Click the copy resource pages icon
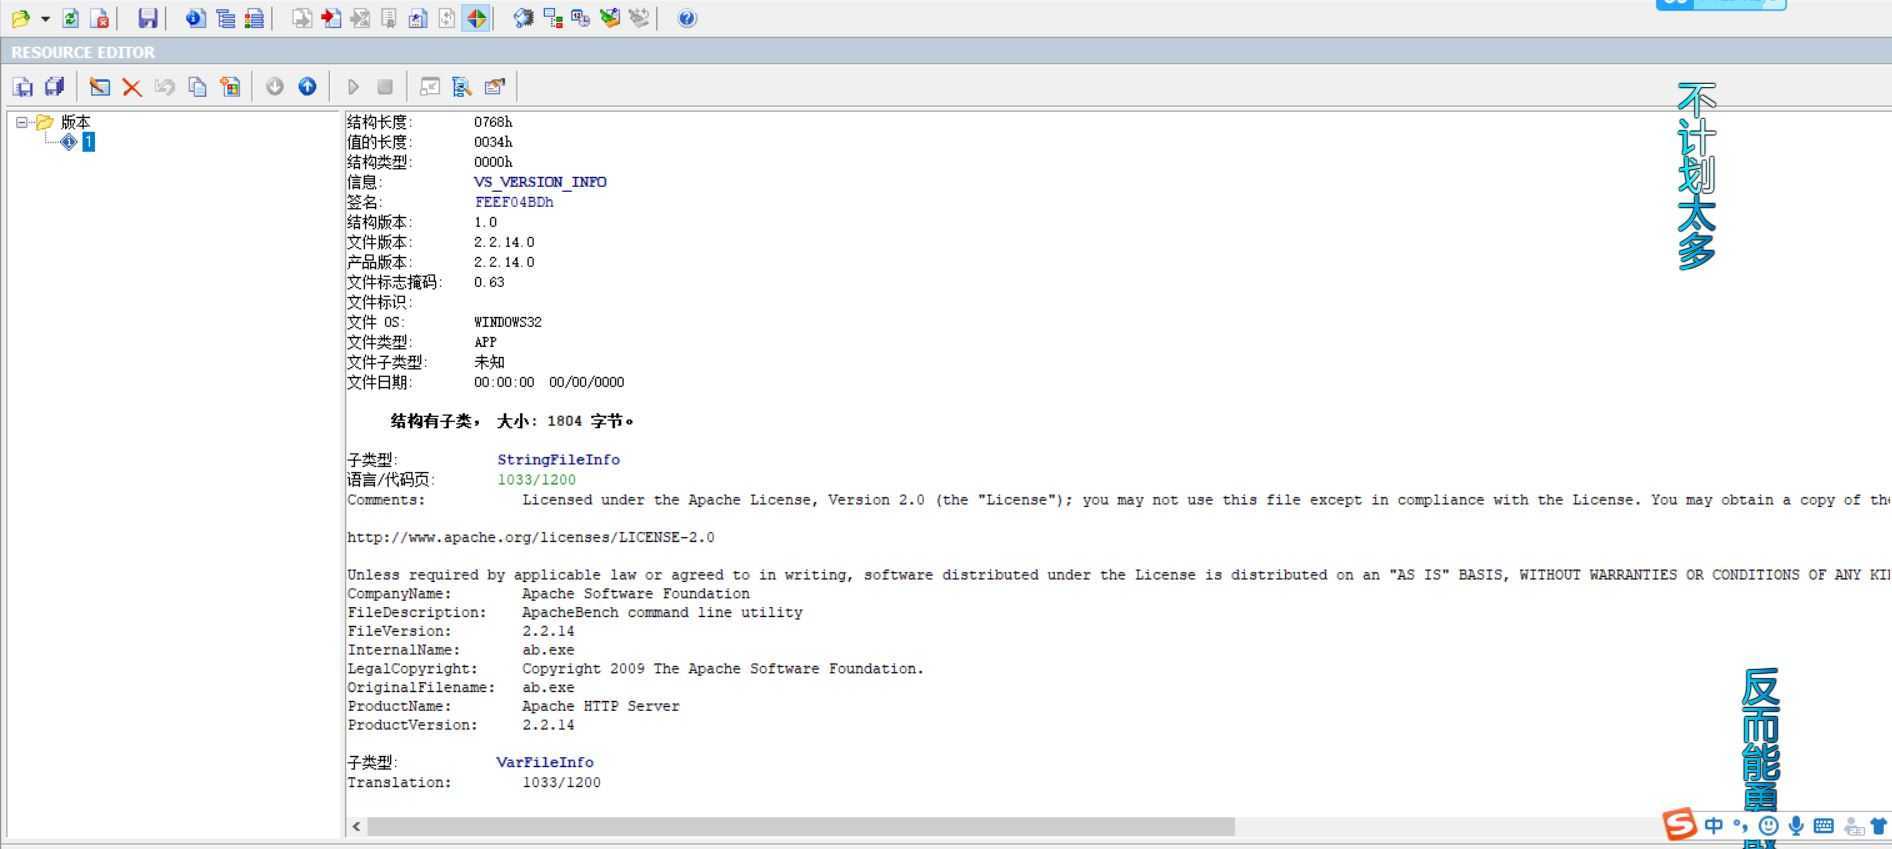This screenshot has width=1892, height=849. (x=197, y=87)
